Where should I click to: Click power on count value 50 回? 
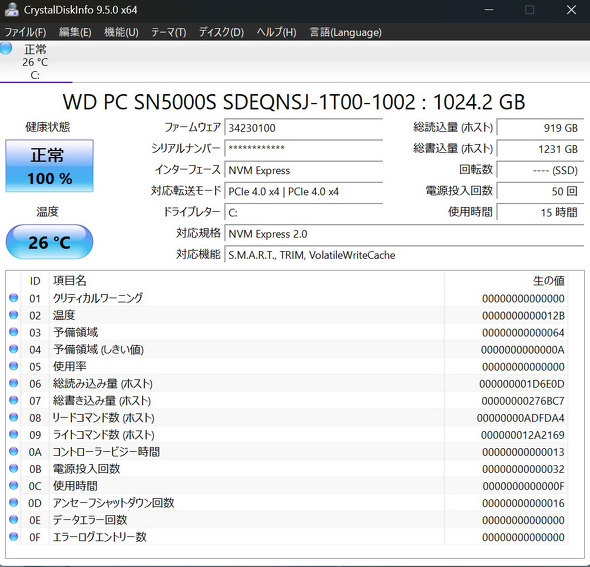pyautogui.click(x=540, y=191)
